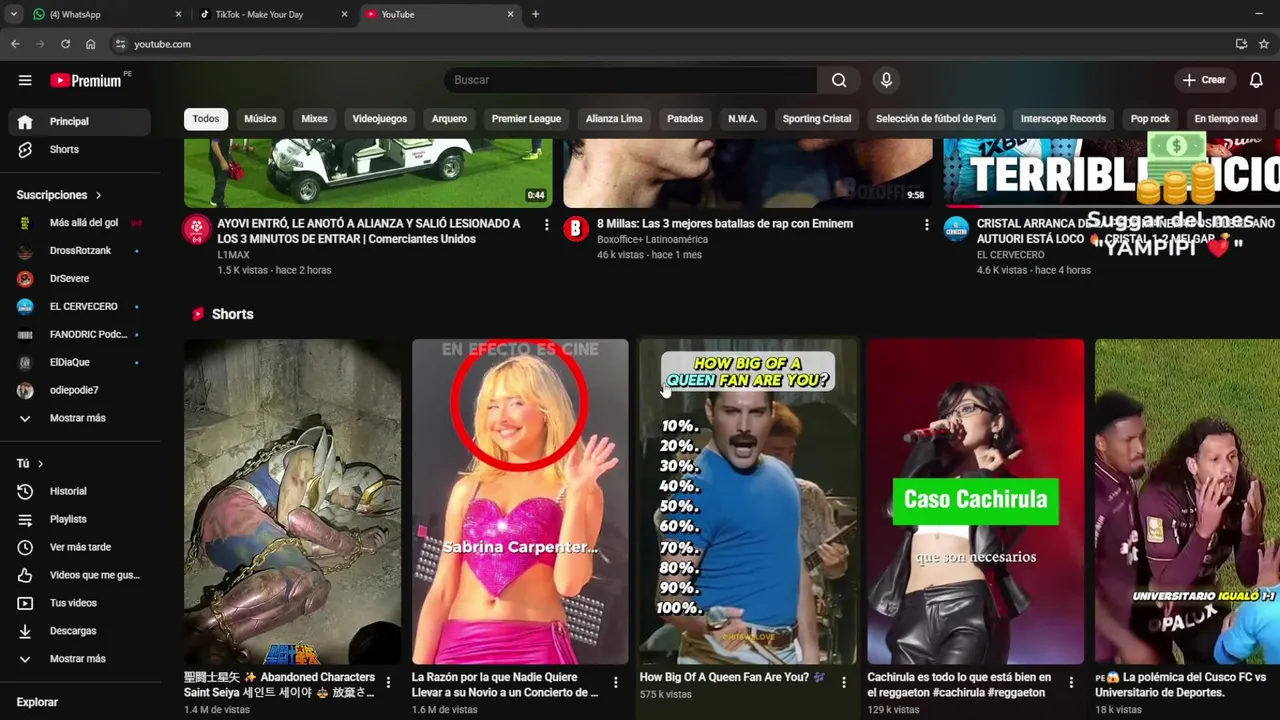Open Shorts from the sidebar
This screenshot has height=720, width=1280.
pyautogui.click(x=80, y=149)
